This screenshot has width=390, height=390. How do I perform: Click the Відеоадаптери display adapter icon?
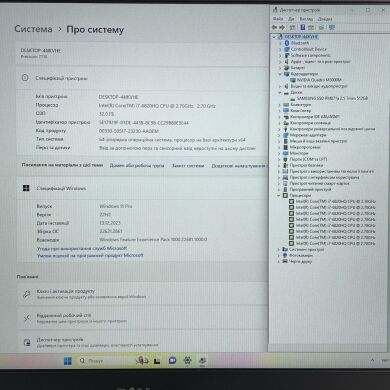pos(287,74)
